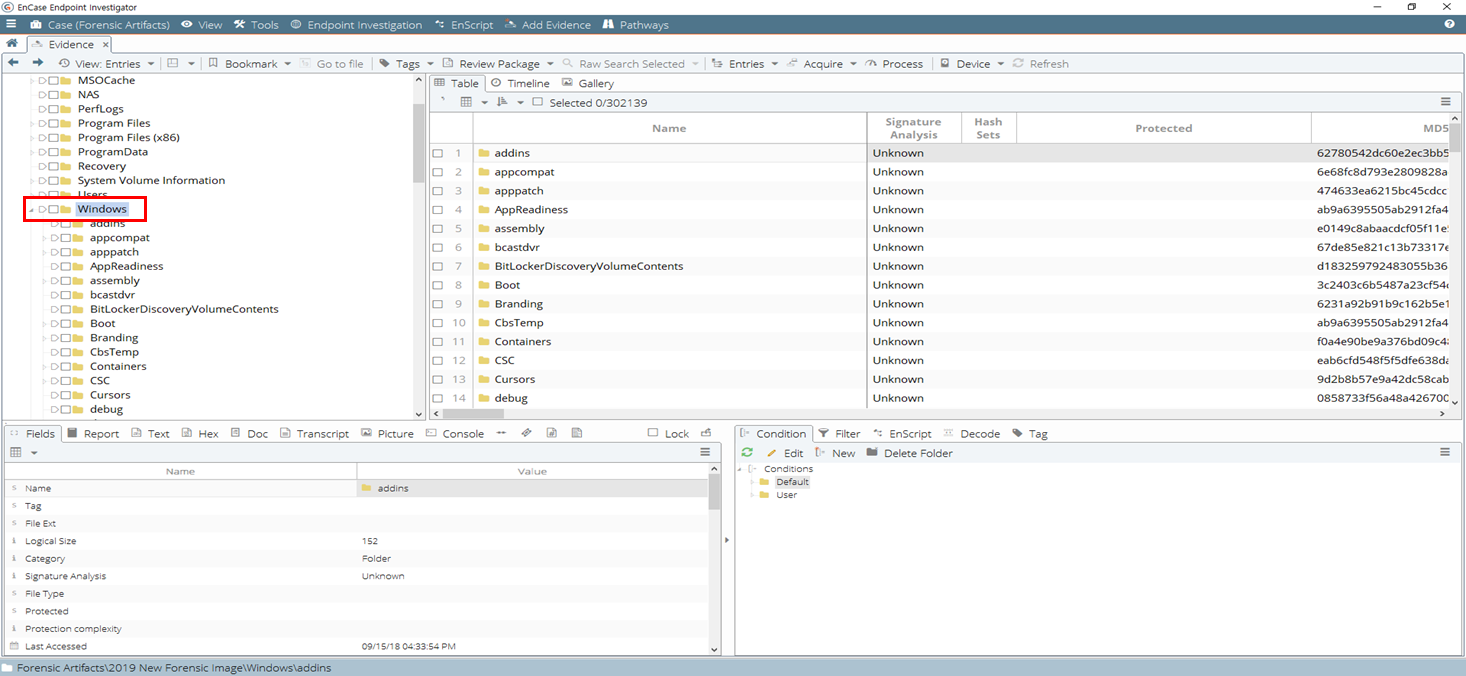The height and width of the screenshot is (676, 1466).
Task: Click the grid icon under Fields tab
Action: pyautogui.click(x=15, y=453)
